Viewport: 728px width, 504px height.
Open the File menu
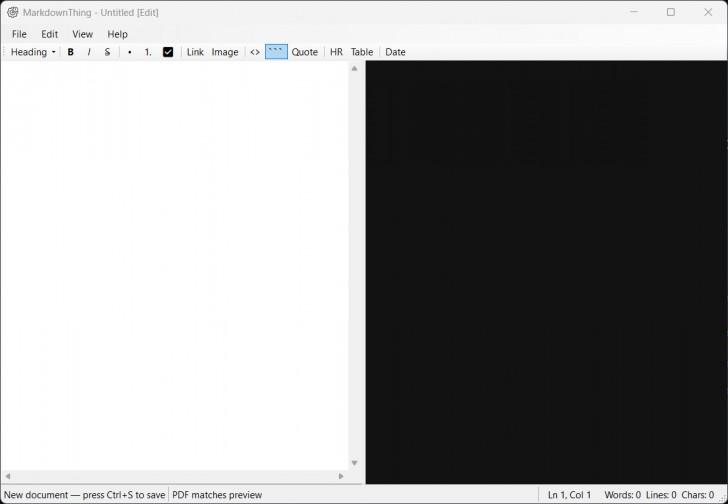point(19,34)
